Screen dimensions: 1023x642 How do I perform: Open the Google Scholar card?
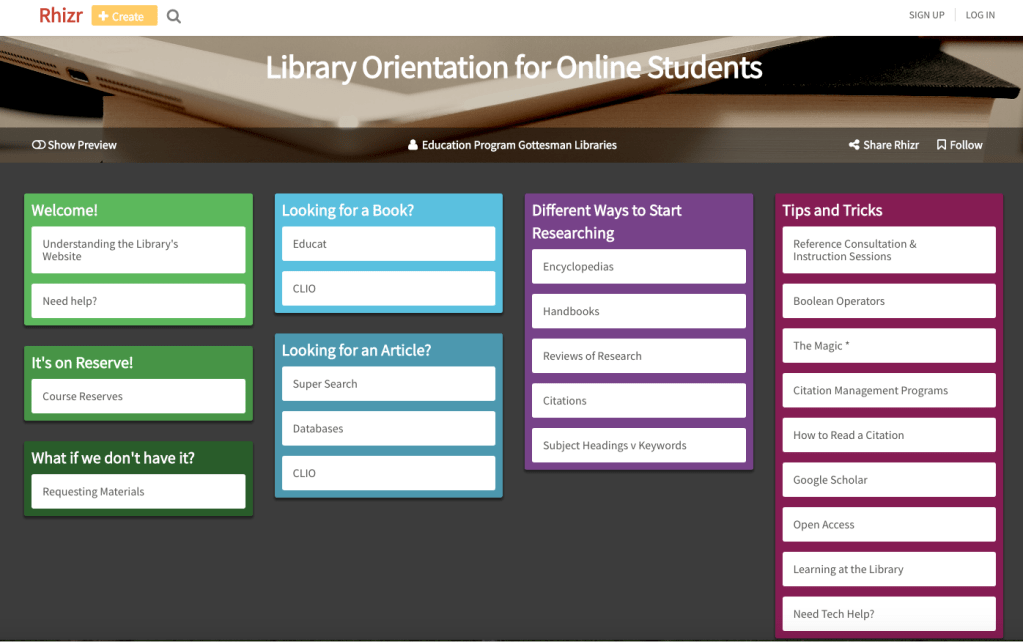[x=888, y=480]
